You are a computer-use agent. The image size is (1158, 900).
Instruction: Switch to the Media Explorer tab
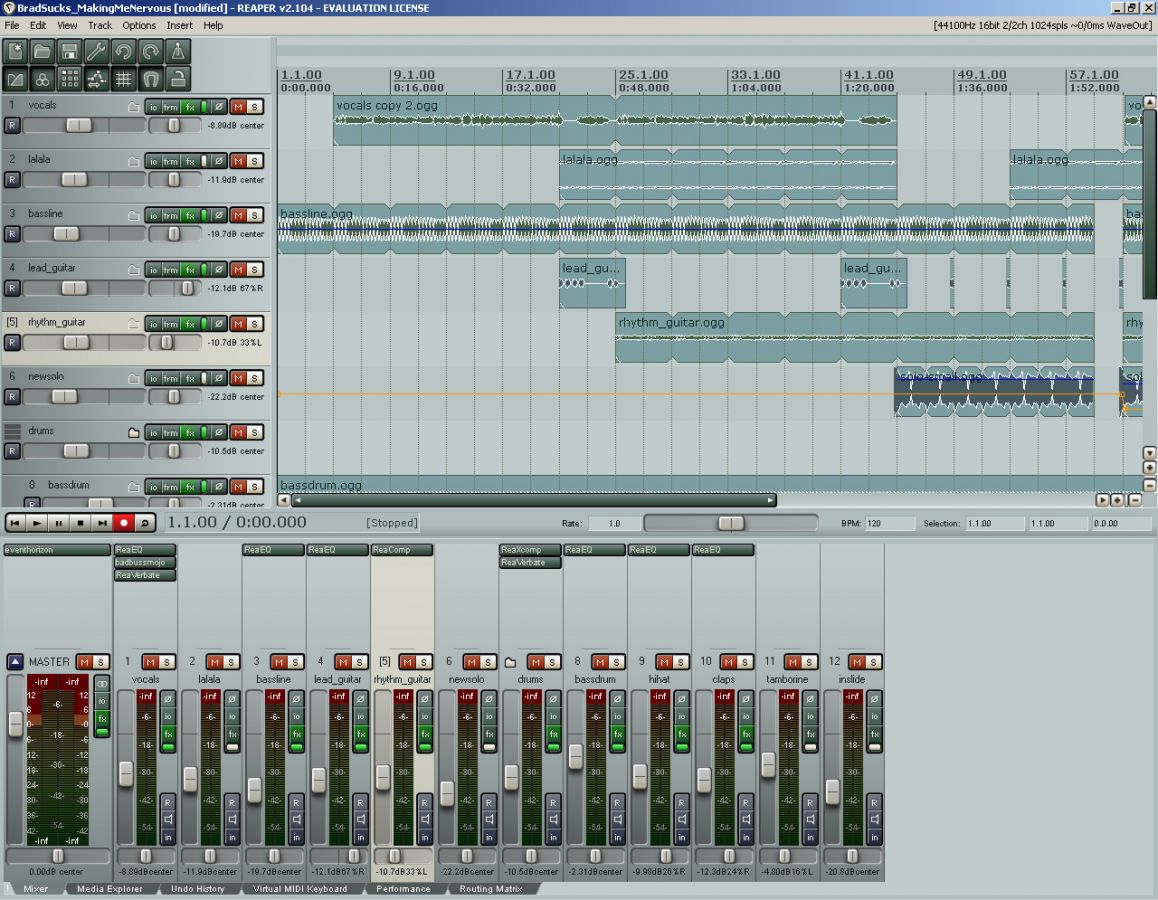pos(109,889)
